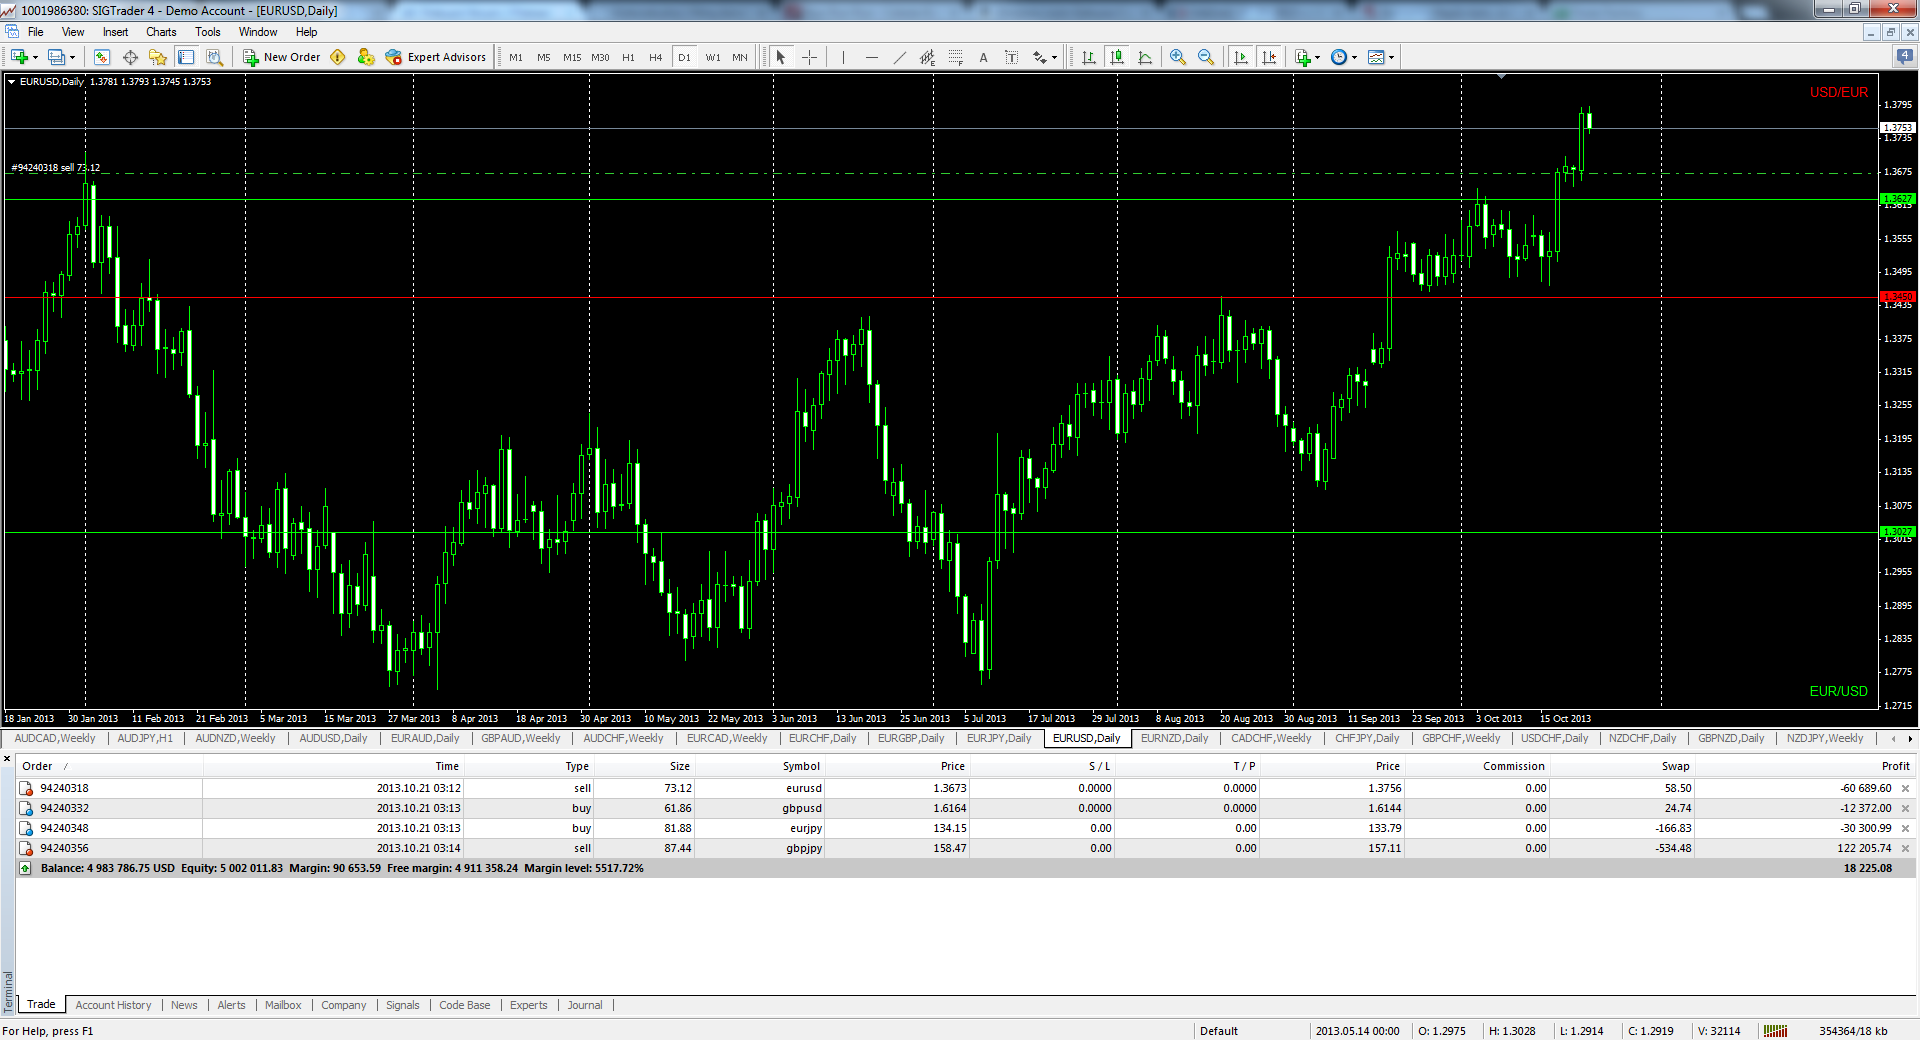Open the New Chart toolbar icon
The height and width of the screenshot is (1040, 1920).
click(18, 57)
